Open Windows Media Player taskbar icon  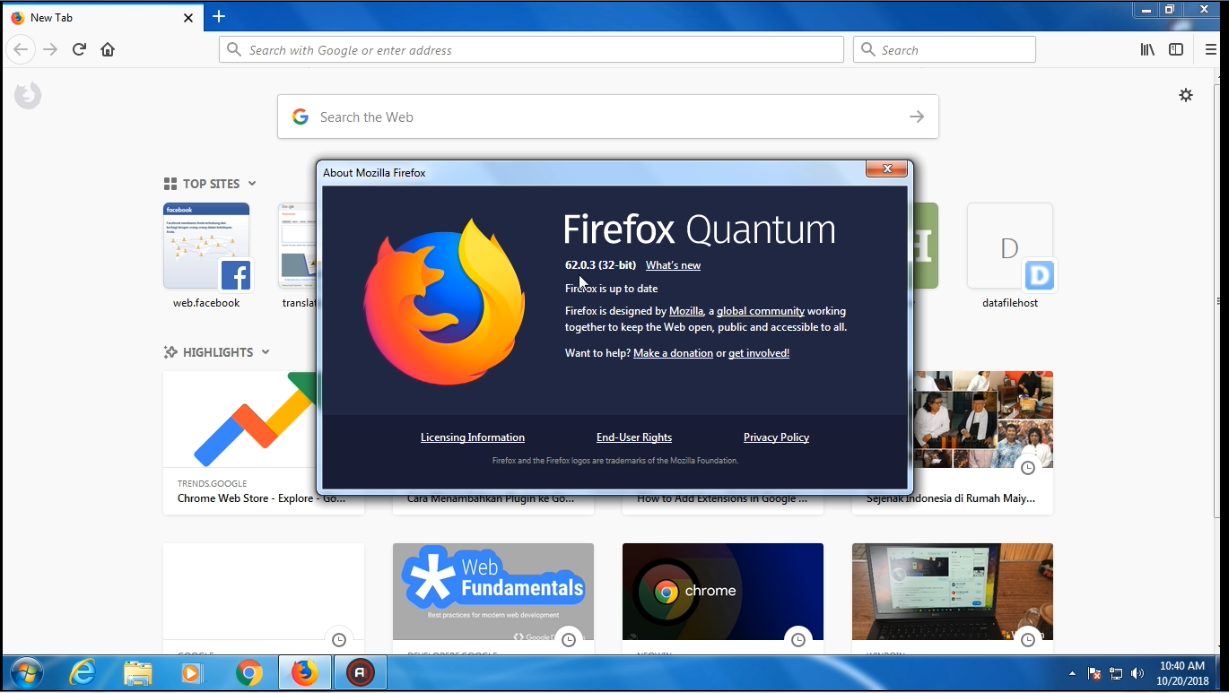click(193, 673)
